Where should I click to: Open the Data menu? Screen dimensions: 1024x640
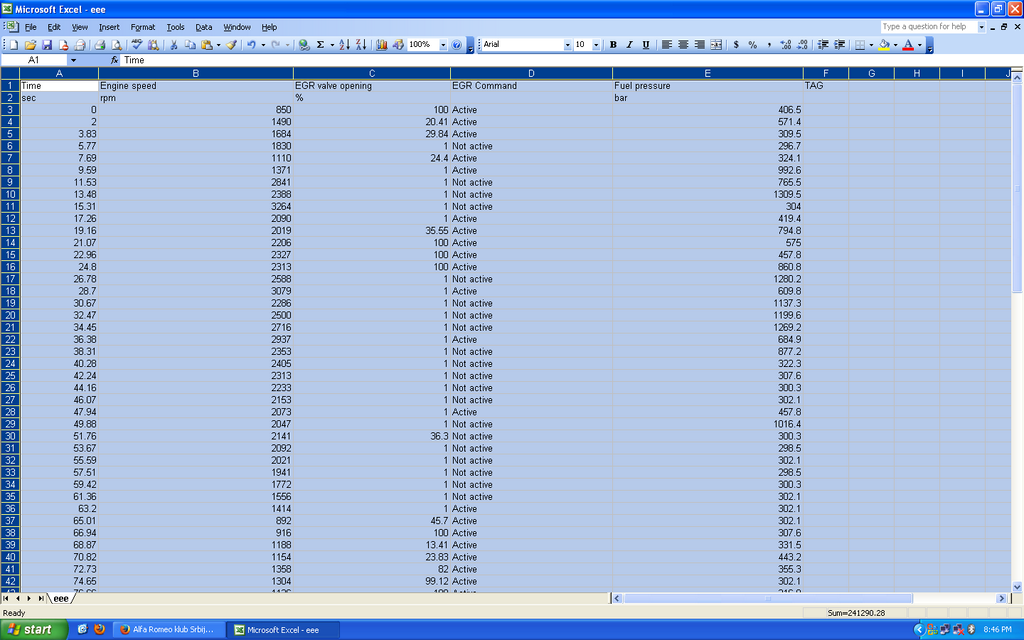(204, 27)
